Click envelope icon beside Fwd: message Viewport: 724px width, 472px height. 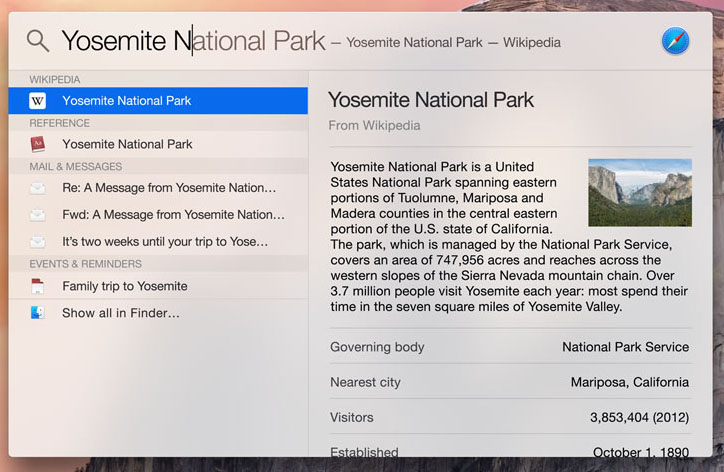click(x=38, y=215)
